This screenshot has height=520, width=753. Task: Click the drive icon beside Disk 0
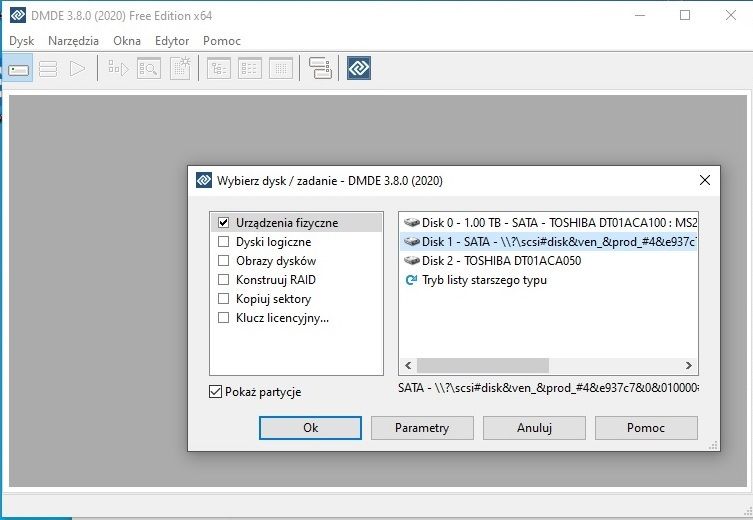point(412,222)
